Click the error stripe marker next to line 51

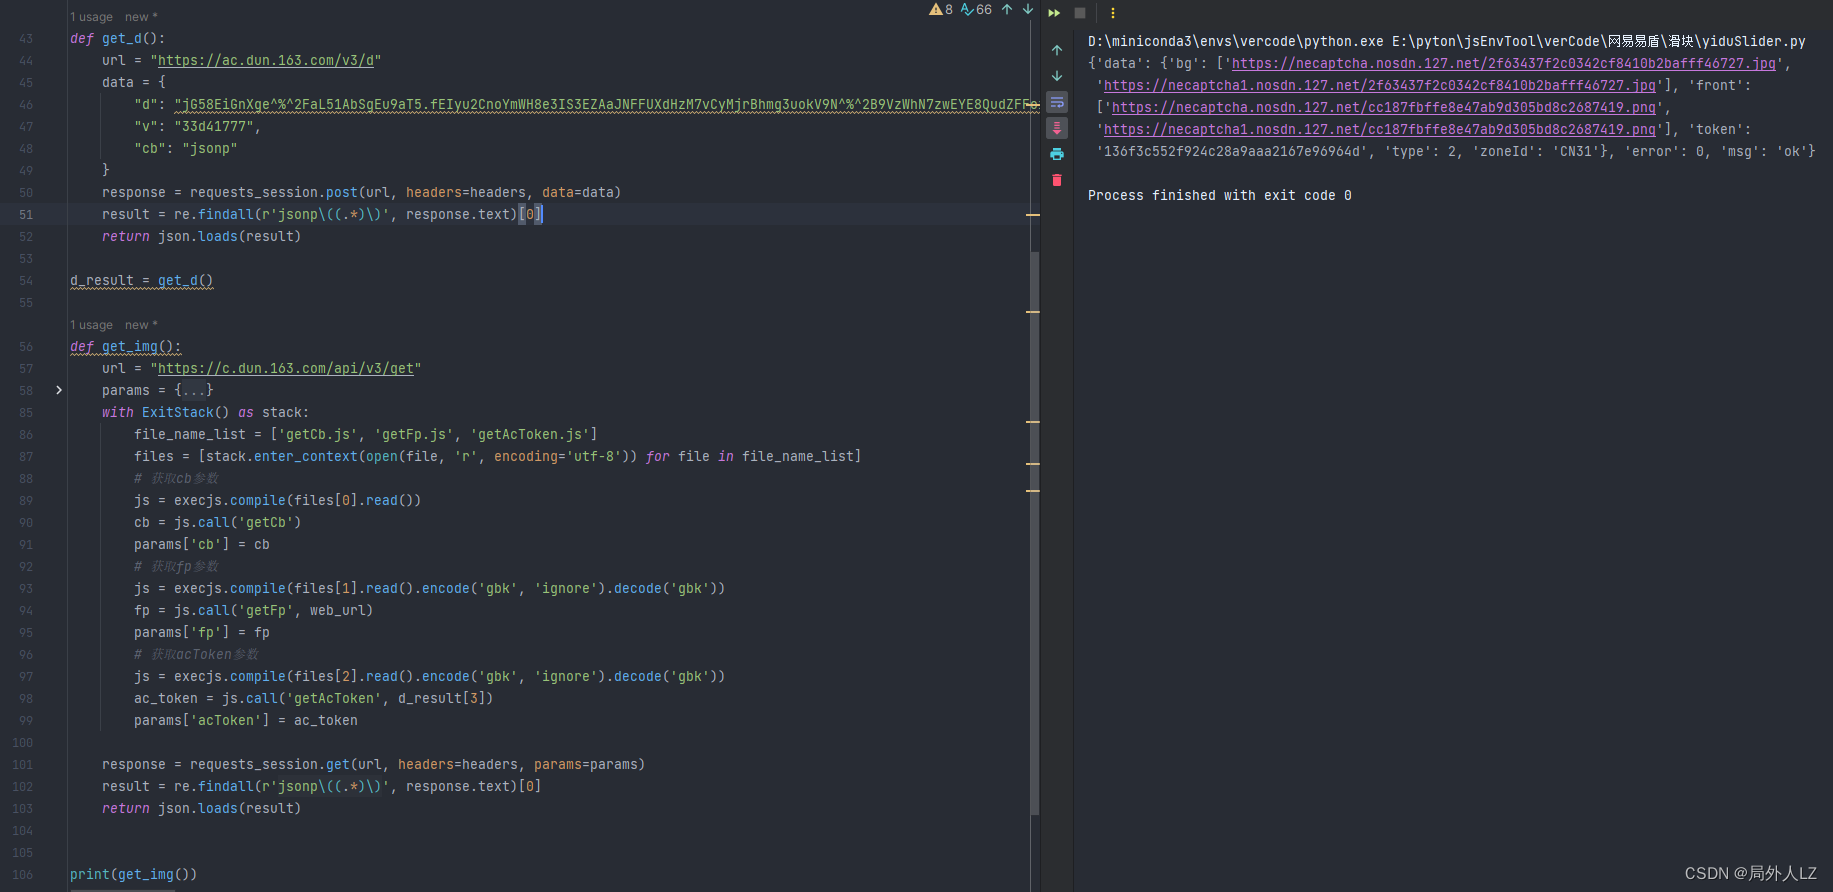1033,214
